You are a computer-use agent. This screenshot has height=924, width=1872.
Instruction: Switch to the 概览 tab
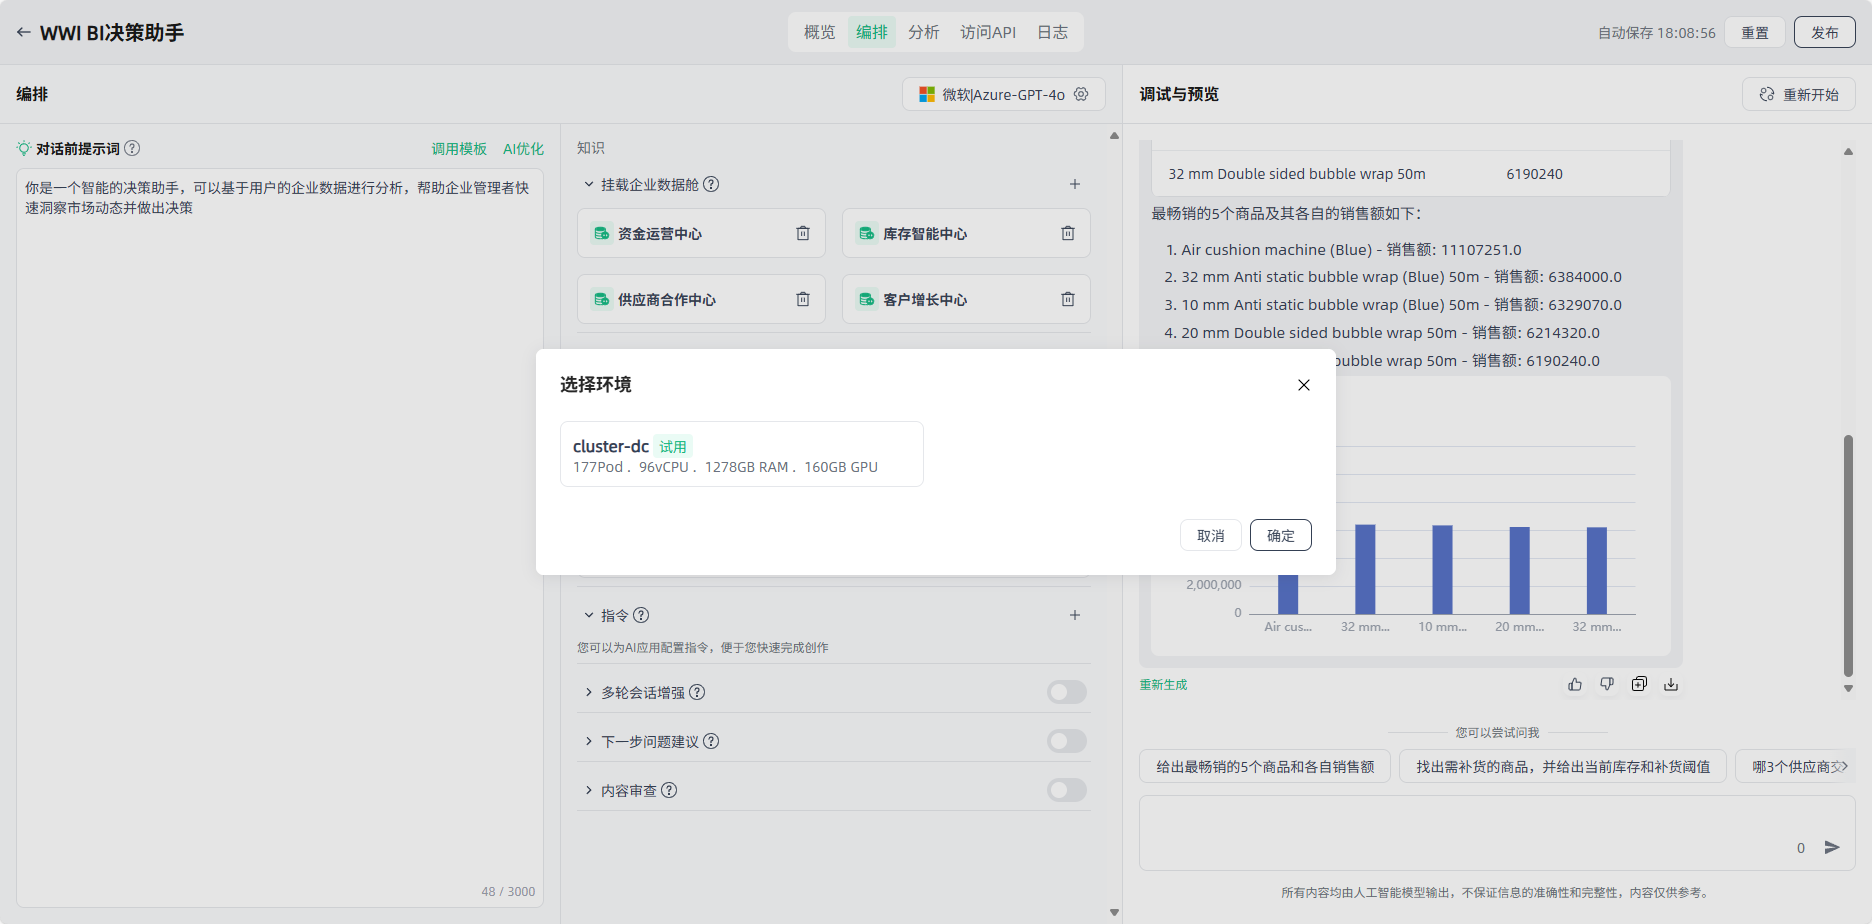[x=820, y=32]
